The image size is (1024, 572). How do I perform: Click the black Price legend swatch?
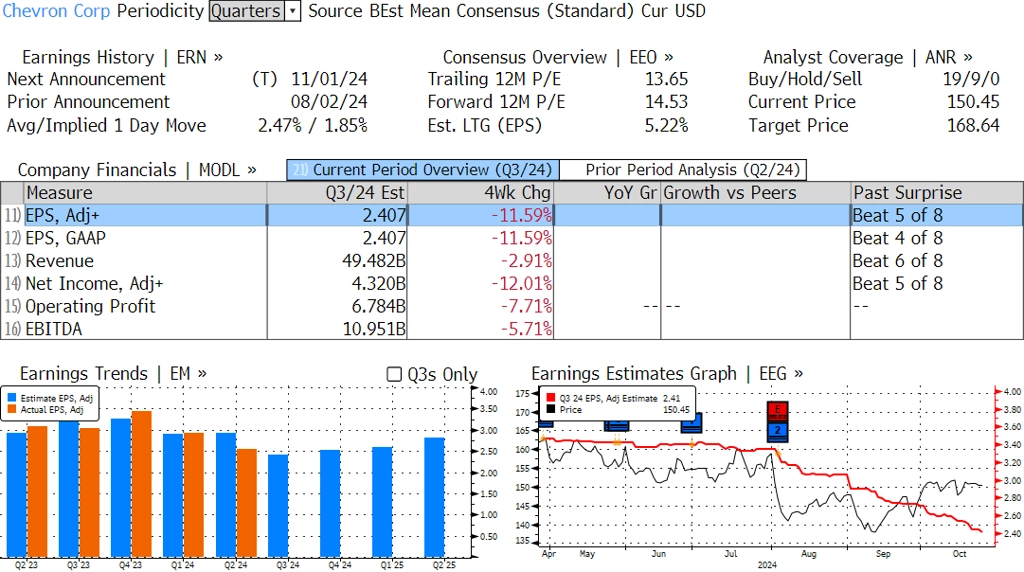pyautogui.click(x=551, y=409)
